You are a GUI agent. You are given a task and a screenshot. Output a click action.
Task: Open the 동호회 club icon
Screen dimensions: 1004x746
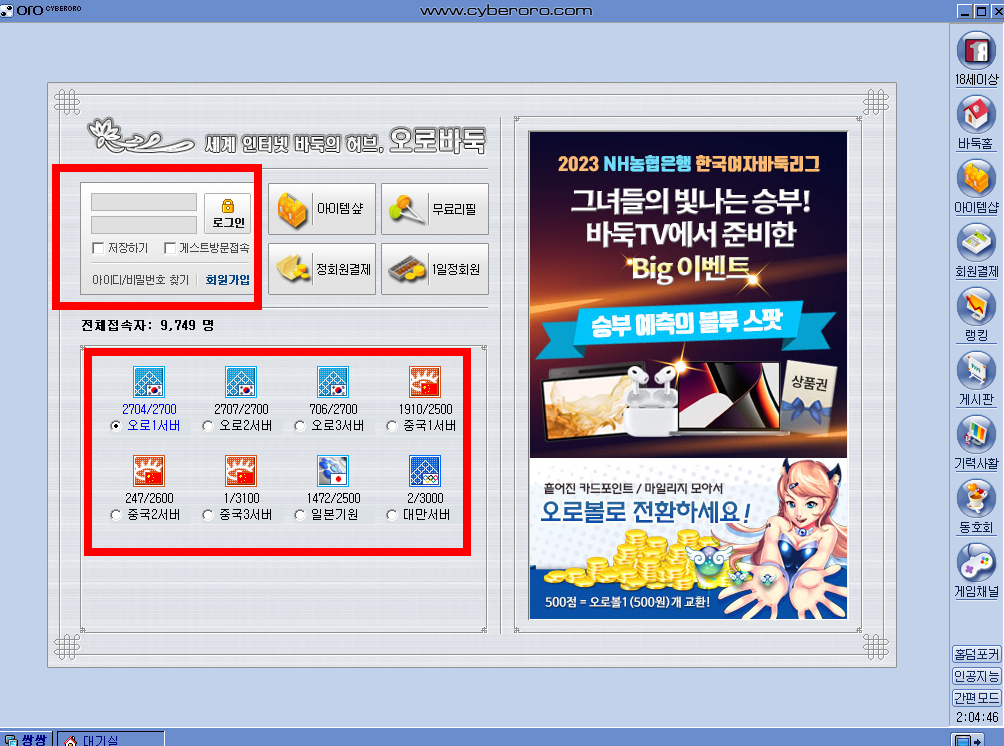(x=976, y=499)
